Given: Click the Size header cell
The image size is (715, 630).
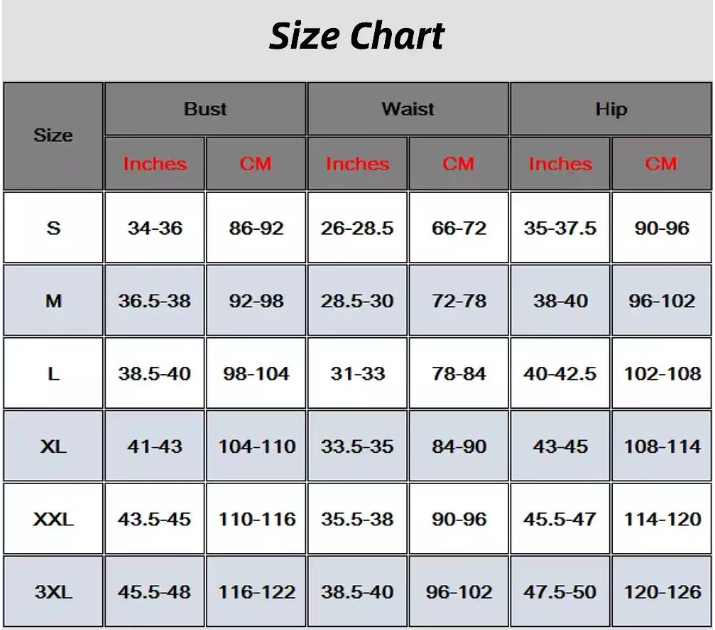Looking at the screenshot, I should tap(53, 136).
